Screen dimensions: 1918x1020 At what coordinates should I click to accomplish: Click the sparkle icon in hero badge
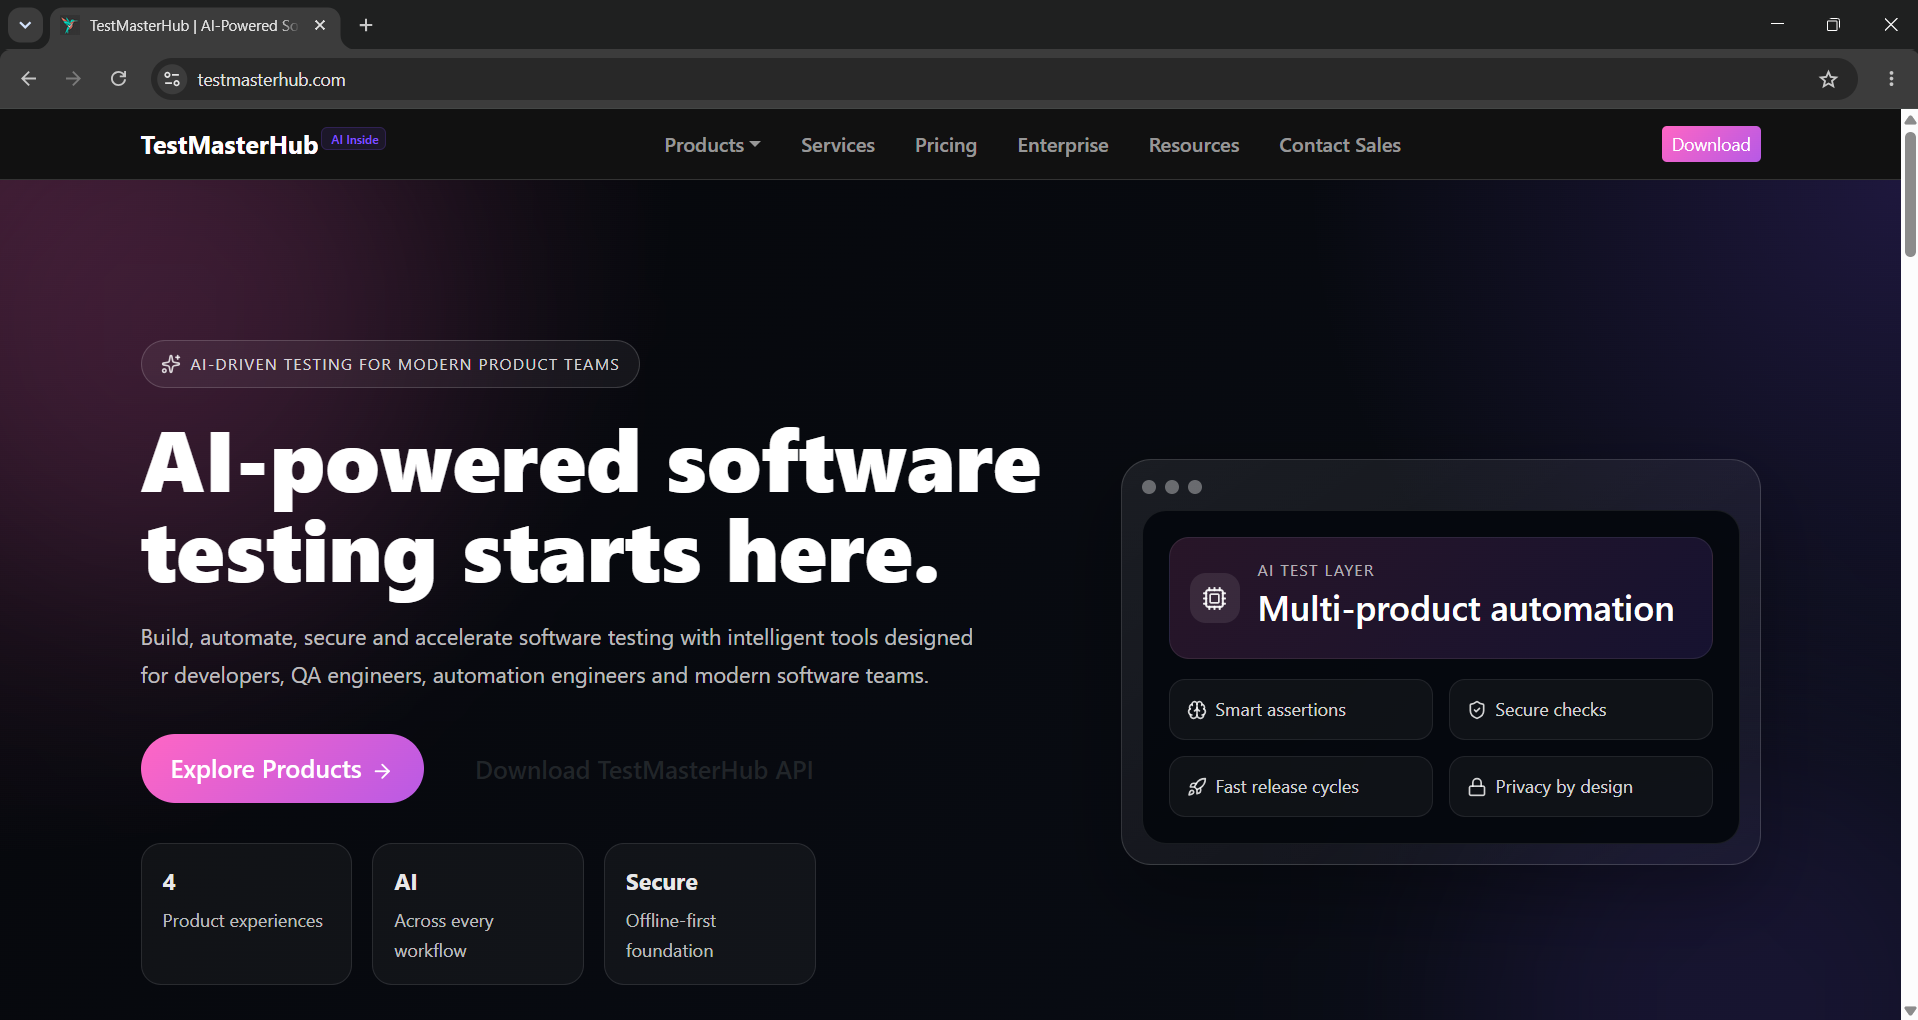click(x=171, y=364)
